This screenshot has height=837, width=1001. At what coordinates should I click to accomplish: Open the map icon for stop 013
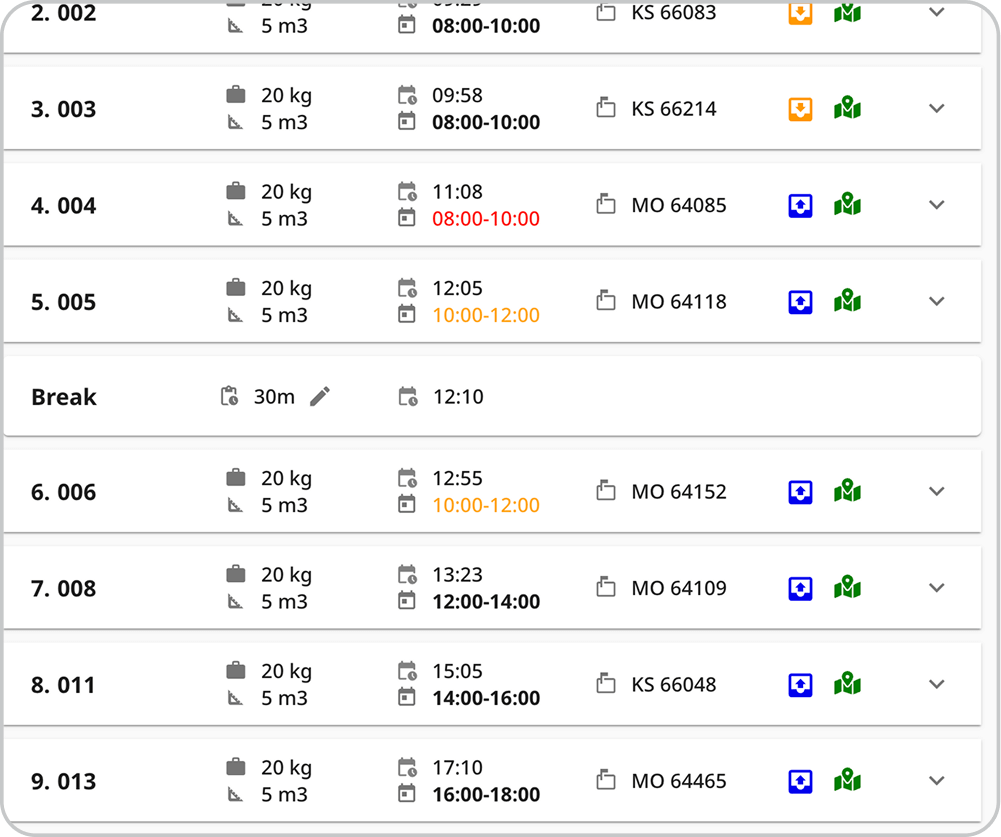click(848, 780)
